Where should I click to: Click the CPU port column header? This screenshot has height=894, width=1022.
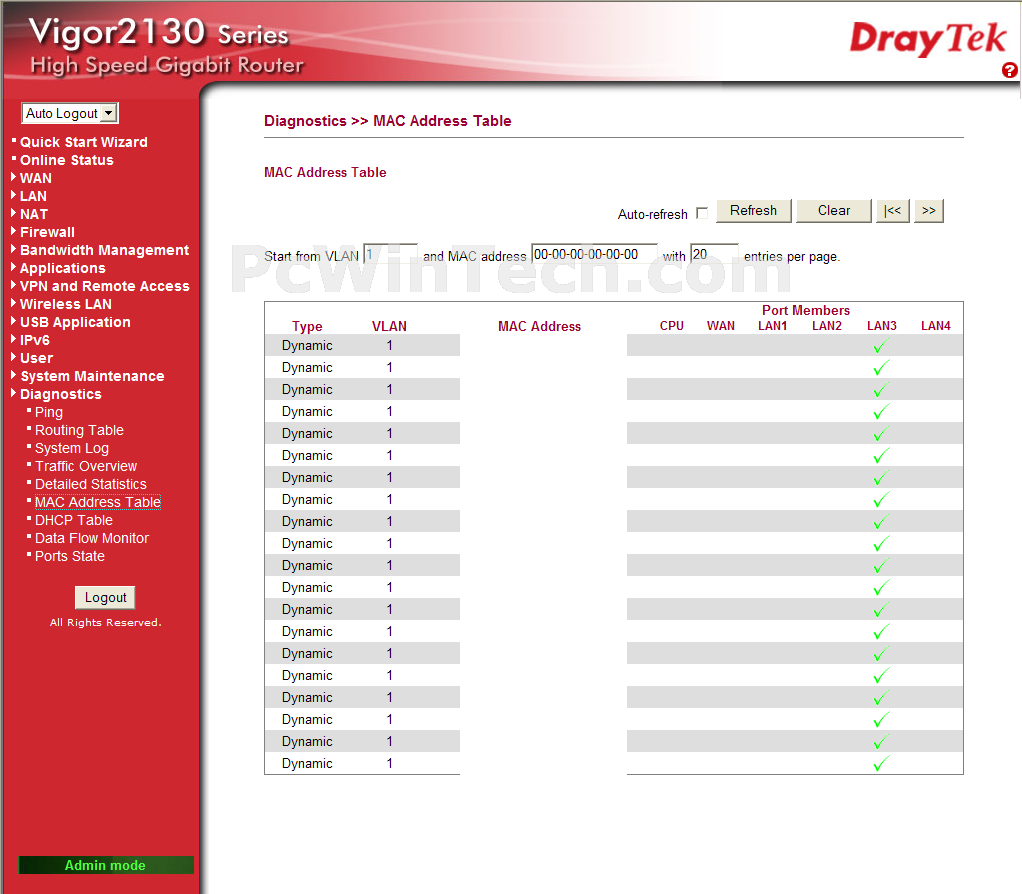pos(671,326)
